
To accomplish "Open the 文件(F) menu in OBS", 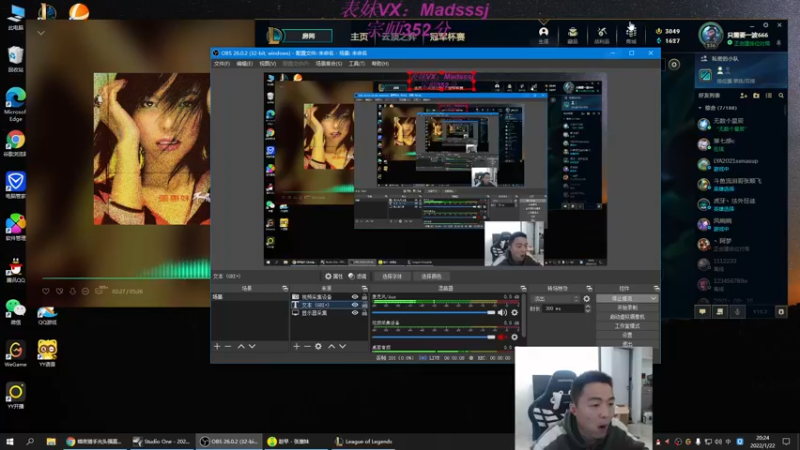I will 222,64.
